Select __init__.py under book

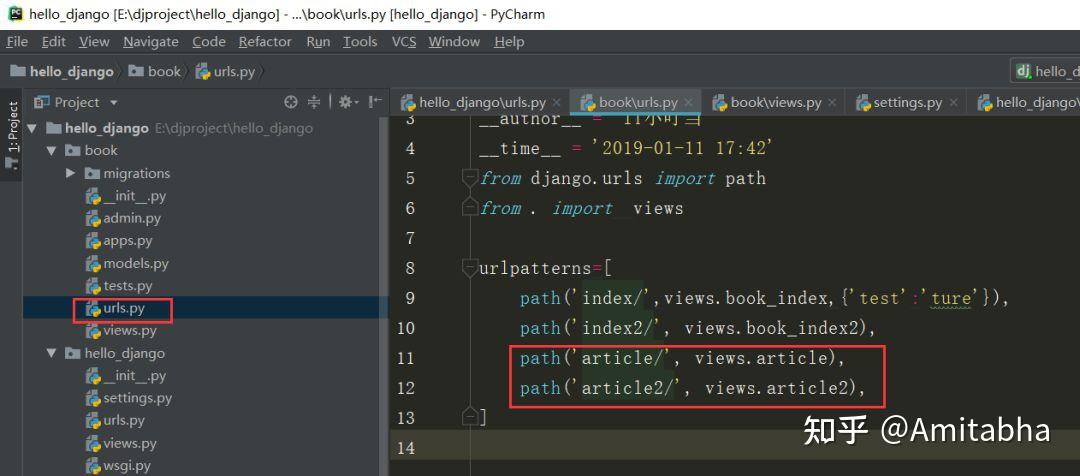(134, 196)
